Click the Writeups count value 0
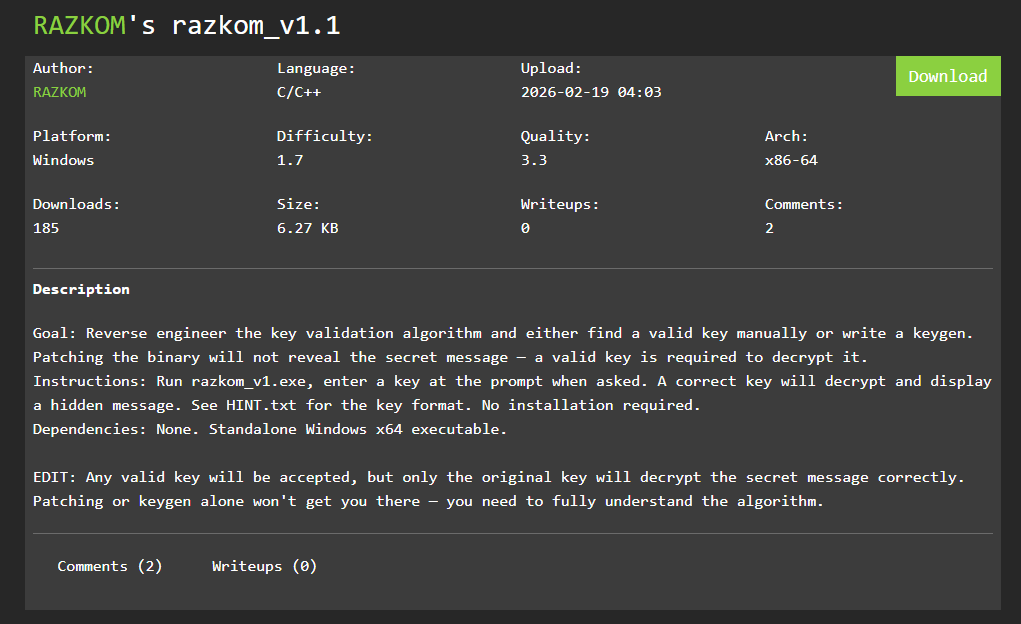This screenshot has height=624, width=1021. pos(525,228)
